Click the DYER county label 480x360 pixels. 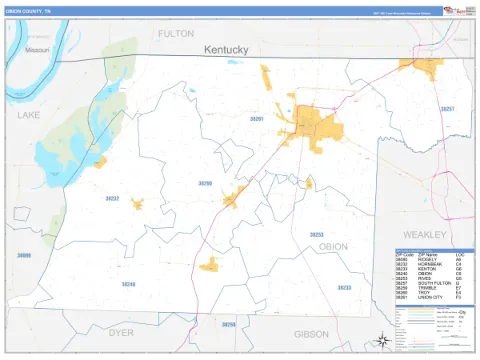click(x=121, y=333)
